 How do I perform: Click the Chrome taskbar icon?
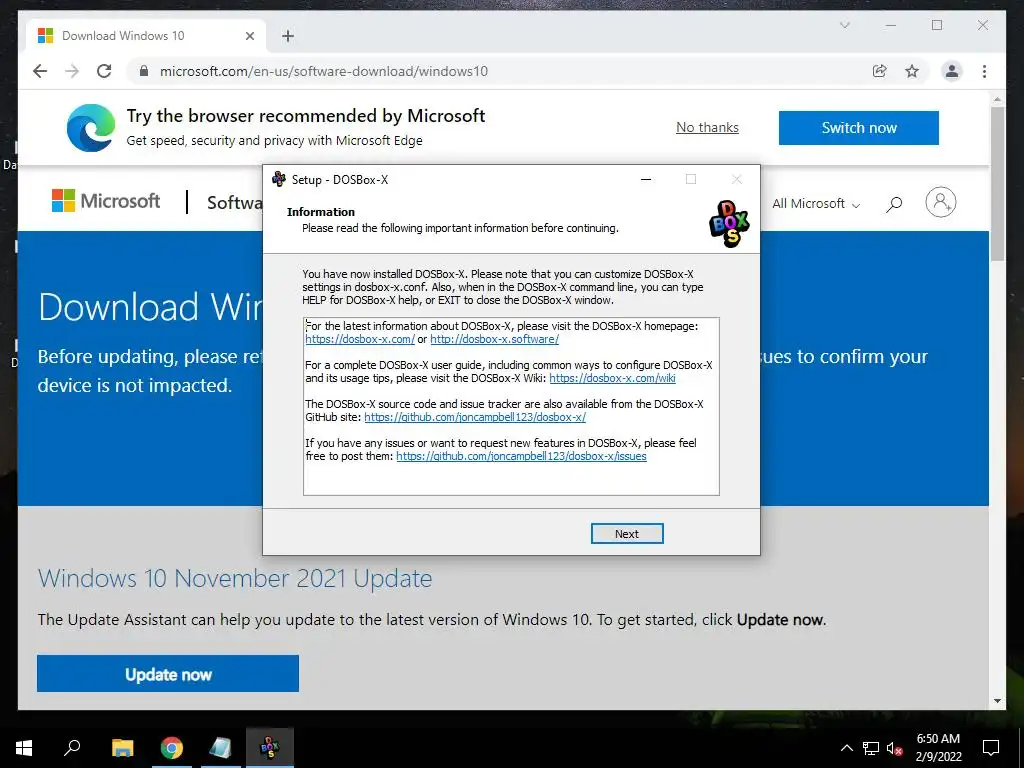(172, 748)
